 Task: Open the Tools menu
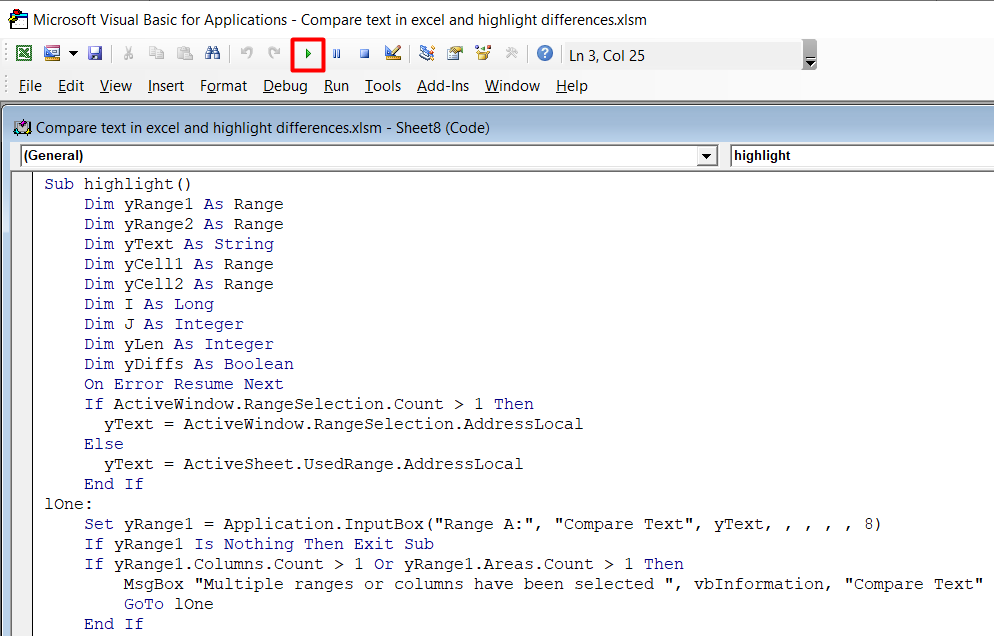pyautogui.click(x=383, y=86)
